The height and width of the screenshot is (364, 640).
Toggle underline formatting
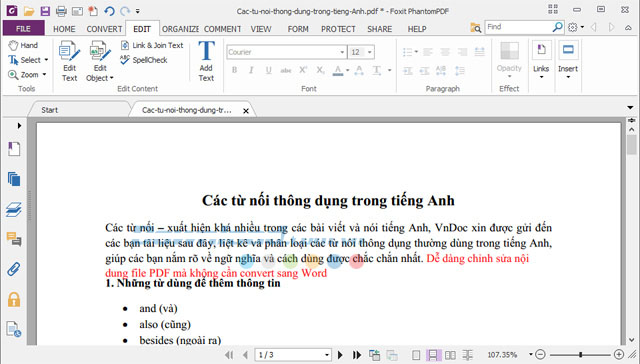coord(269,70)
